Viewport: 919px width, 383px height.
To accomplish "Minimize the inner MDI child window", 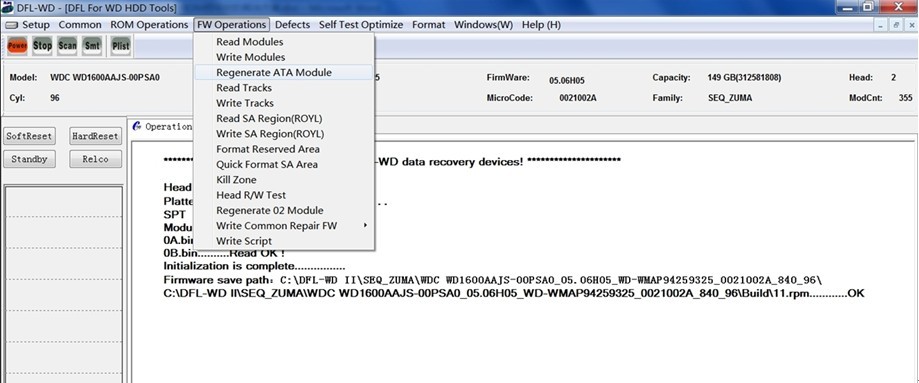I will click(x=881, y=25).
